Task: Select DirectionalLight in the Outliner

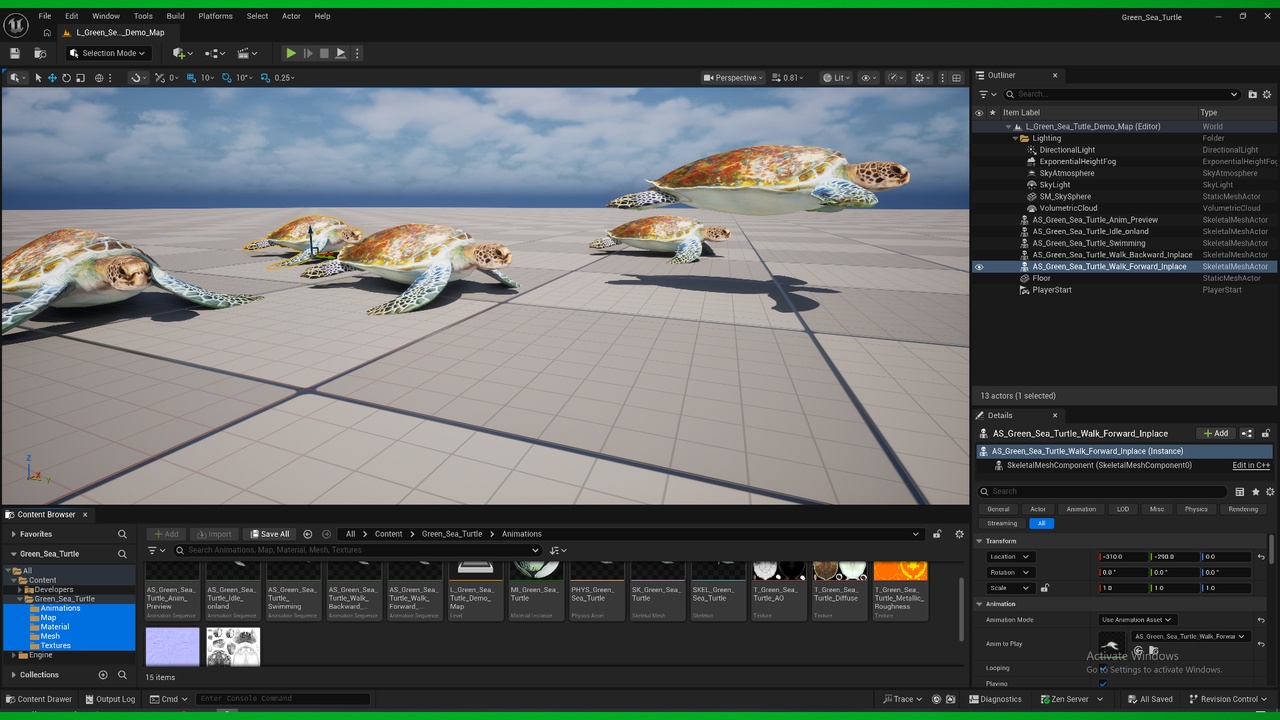Action: point(1067,150)
